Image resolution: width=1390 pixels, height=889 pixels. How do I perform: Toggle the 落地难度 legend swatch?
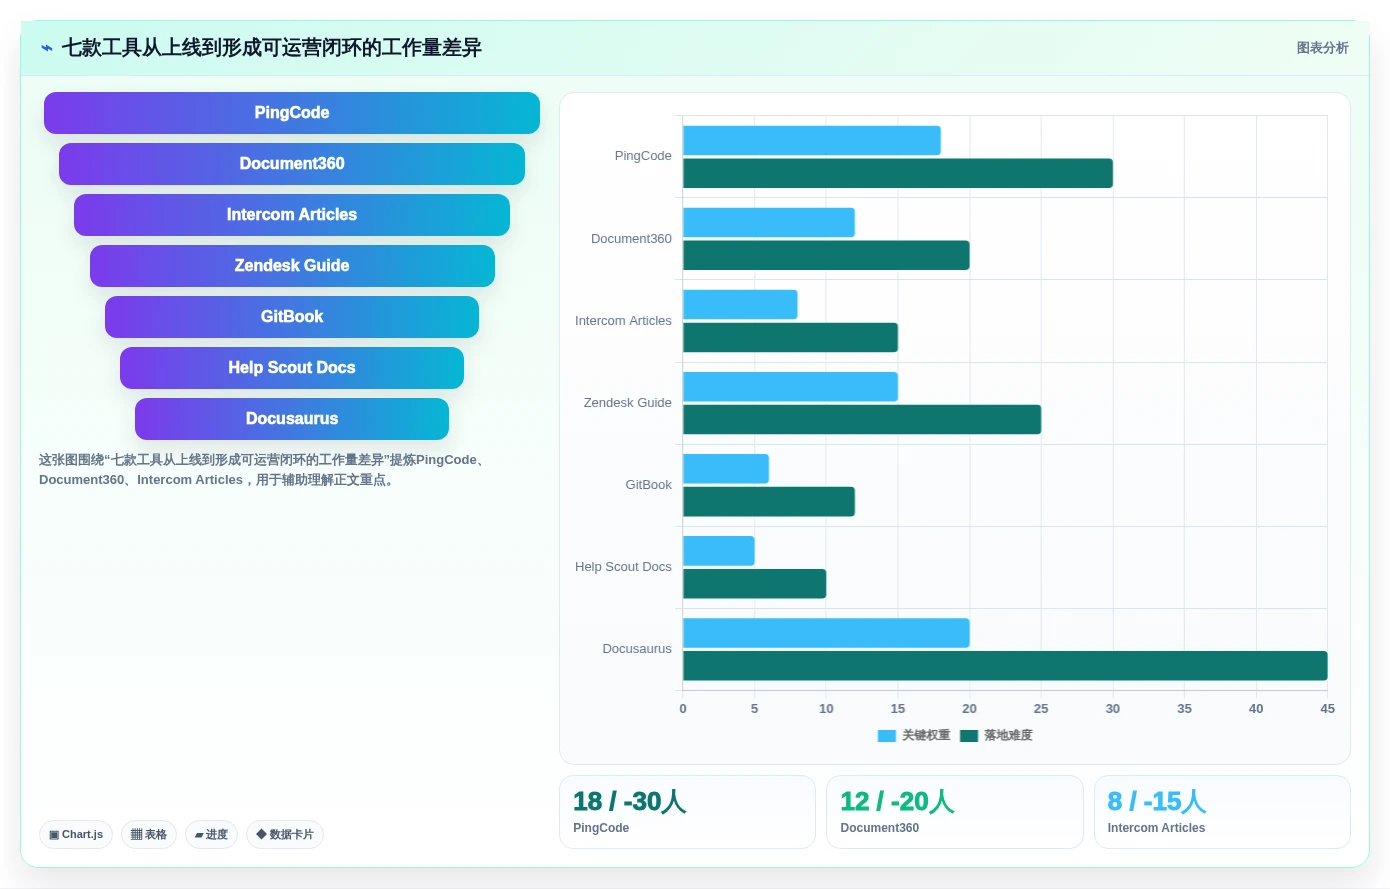[x=969, y=736]
